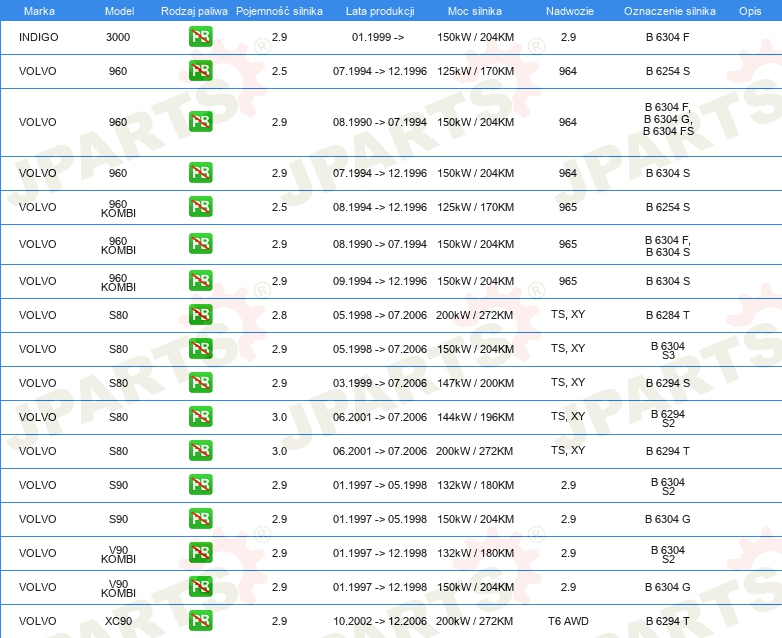The image size is (782, 638).
Task: Click fuel icon in S80 147kW / 200KM row
Action: click(x=200, y=383)
